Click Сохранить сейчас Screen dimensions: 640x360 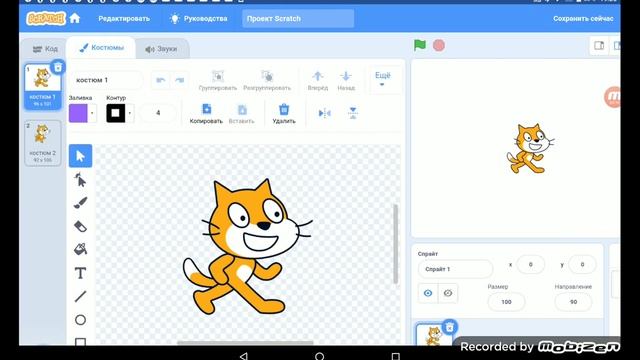(x=583, y=19)
